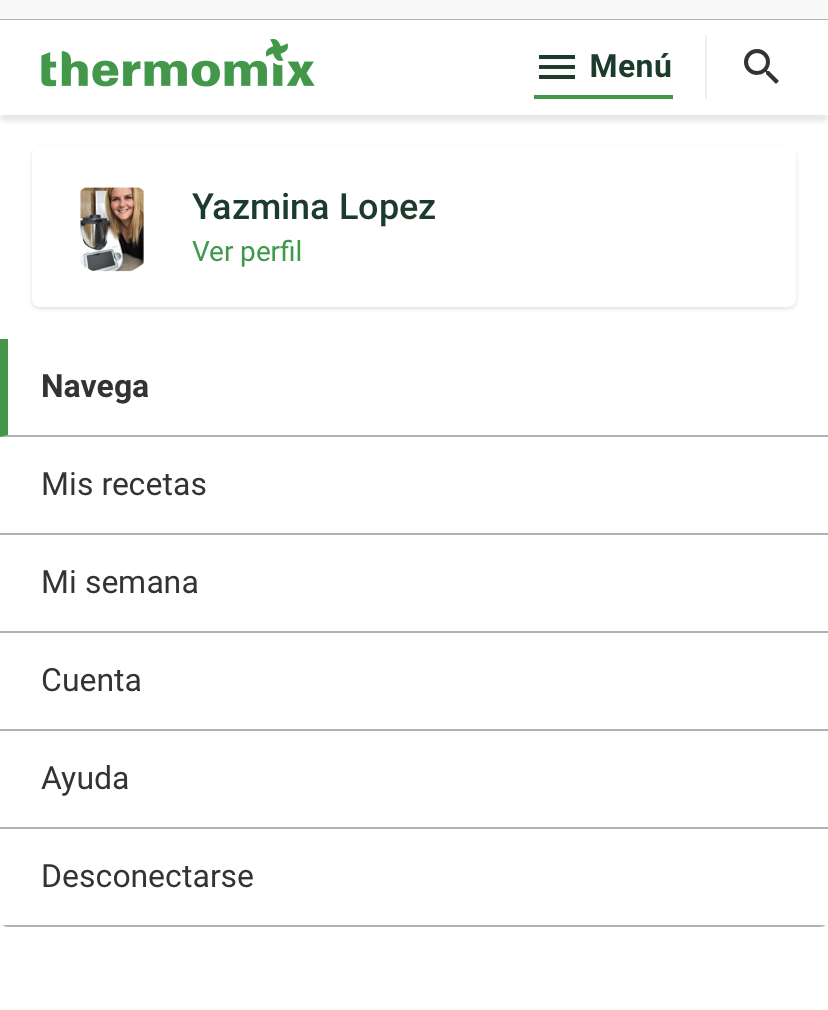The height and width of the screenshot is (1010, 828).
Task: Log out with Desconectarse
Action: pyautogui.click(x=147, y=877)
